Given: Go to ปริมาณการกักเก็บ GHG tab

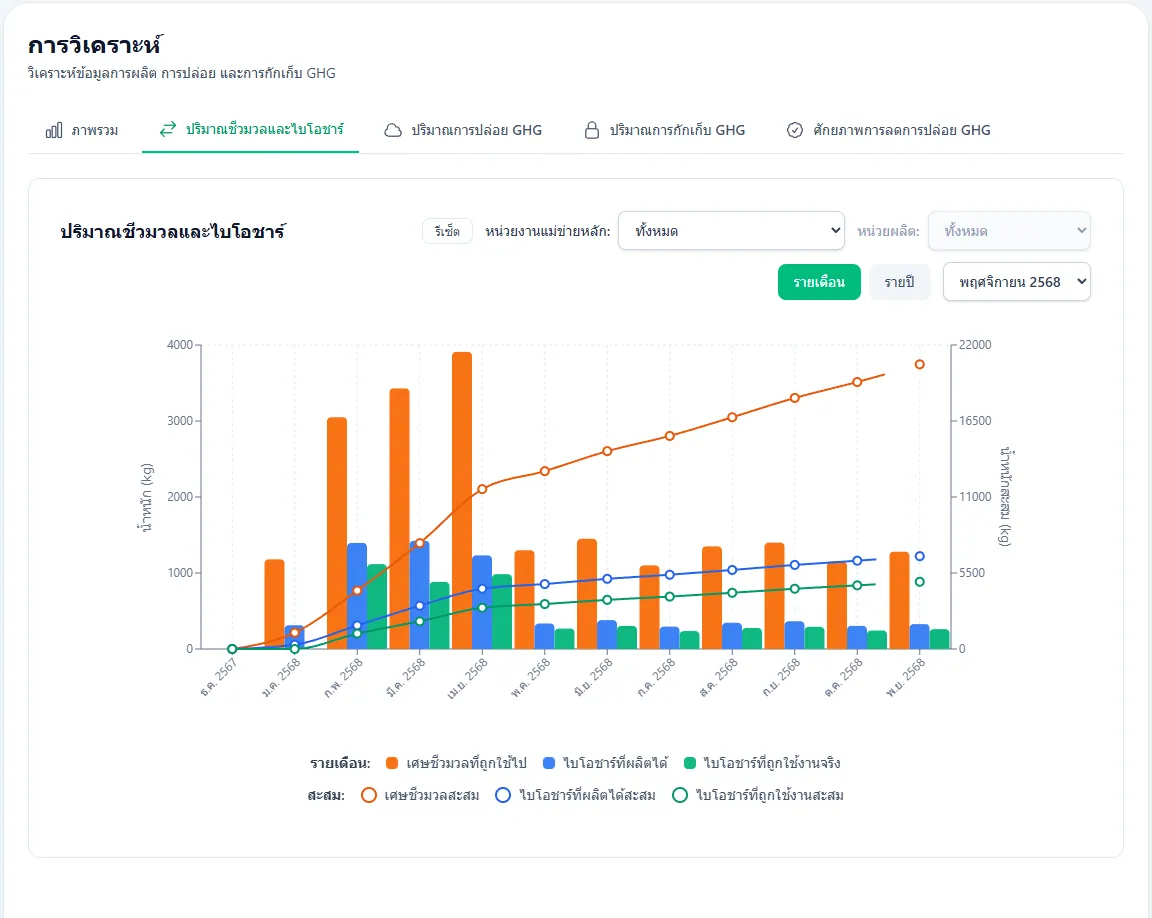Looking at the screenshot, I should 664,130.
